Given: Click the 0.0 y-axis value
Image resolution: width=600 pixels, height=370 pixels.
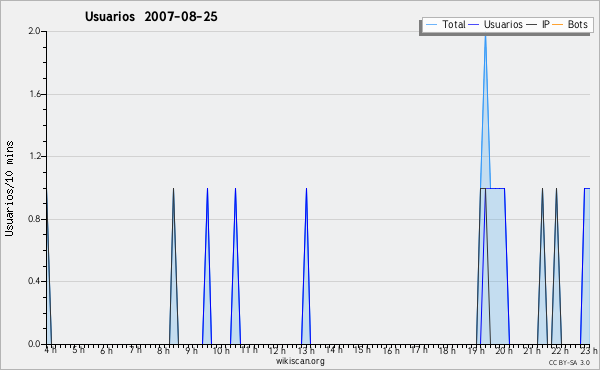Looking at the screenshot, I should 34,344.
